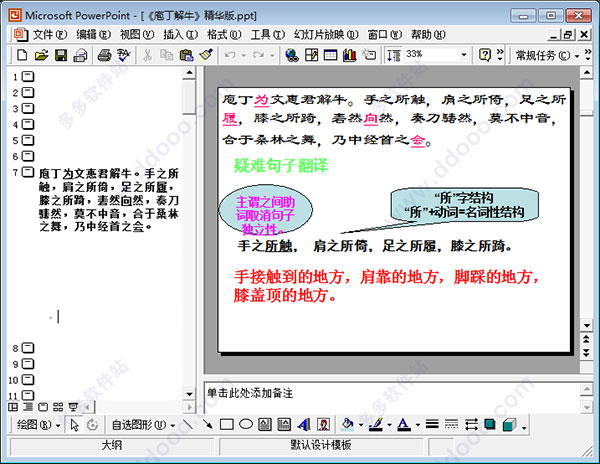
Task: Select the pointer Select Objects tool
Action: tap(74, 425)
